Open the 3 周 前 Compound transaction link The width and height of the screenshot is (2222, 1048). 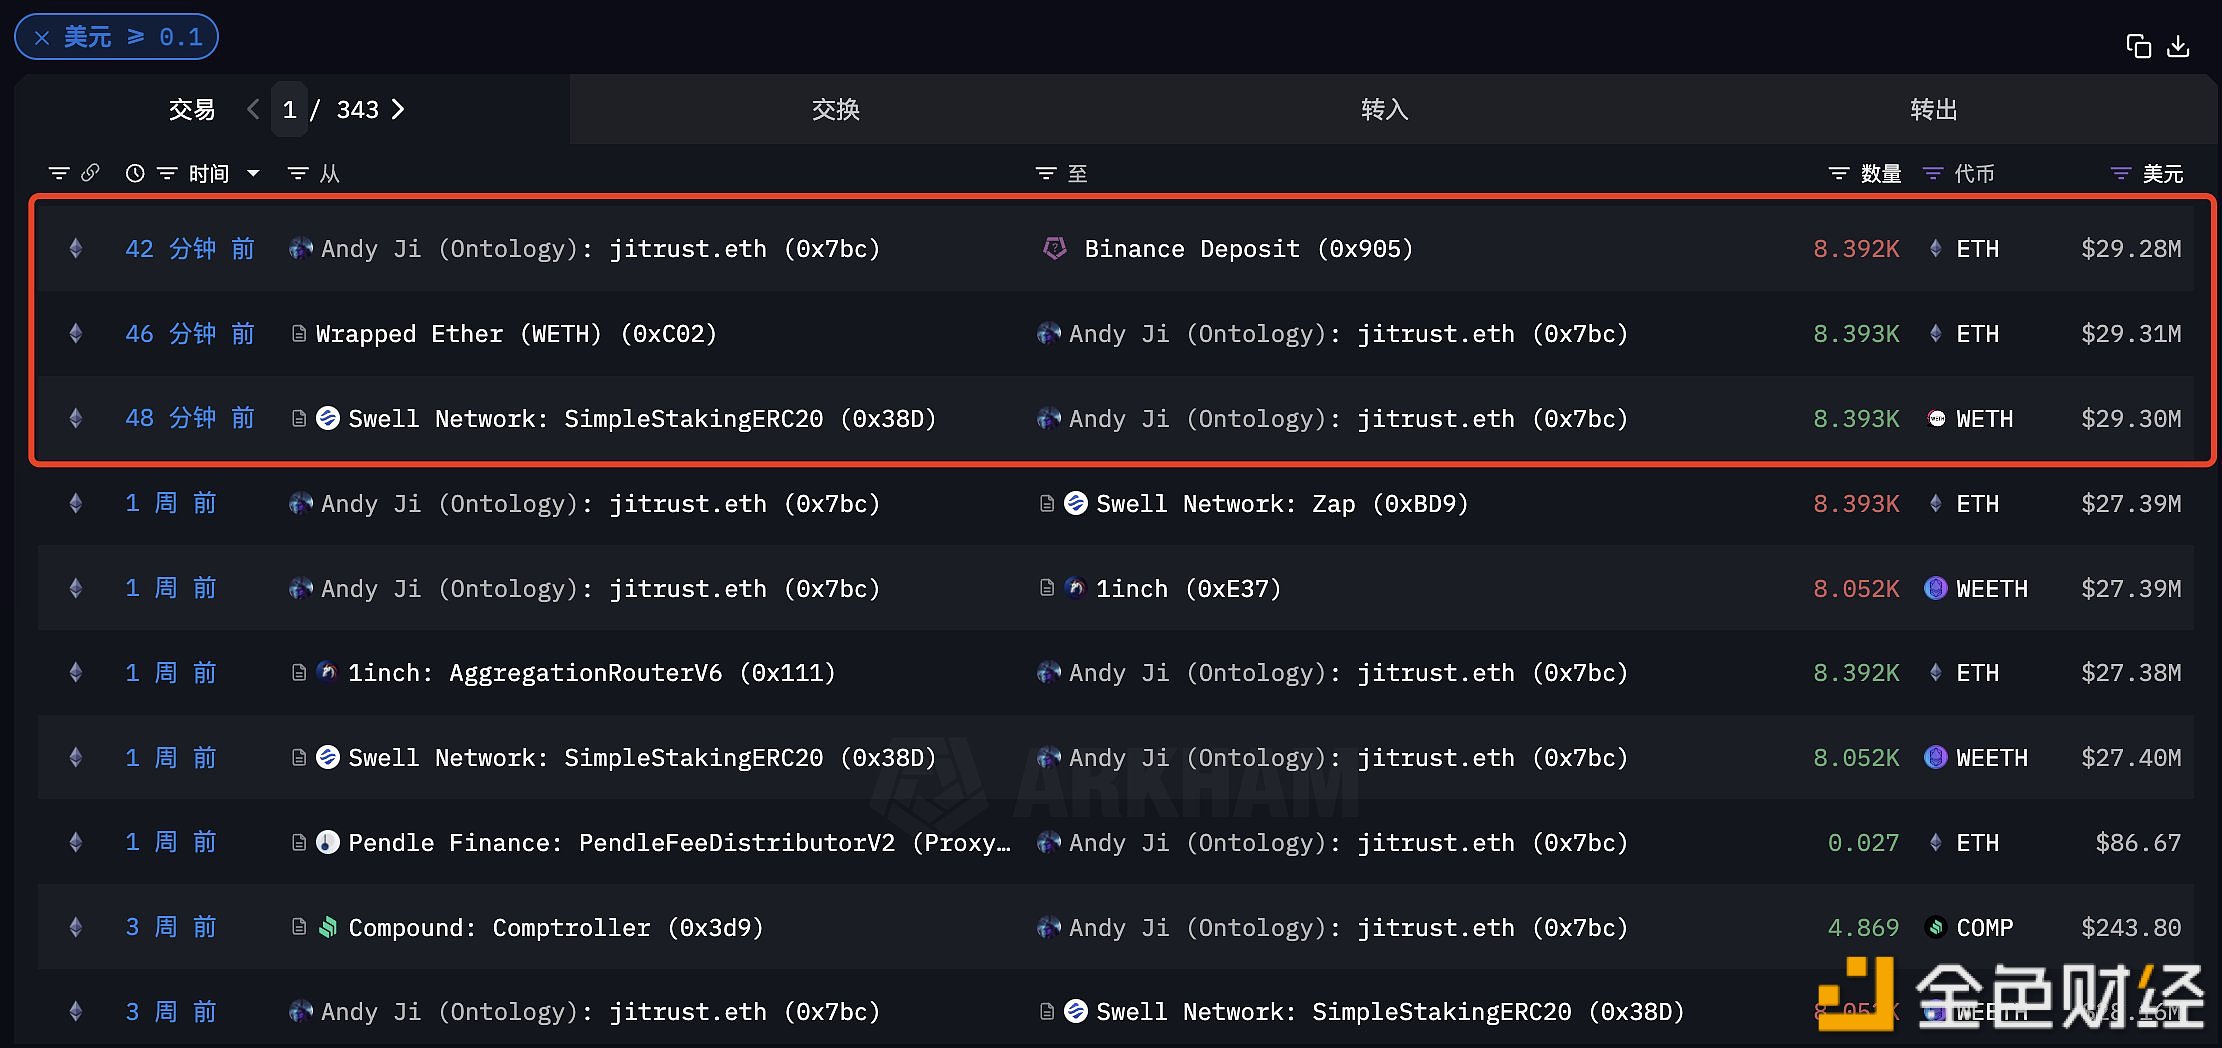pyautogui.click(x=170, y=928)
